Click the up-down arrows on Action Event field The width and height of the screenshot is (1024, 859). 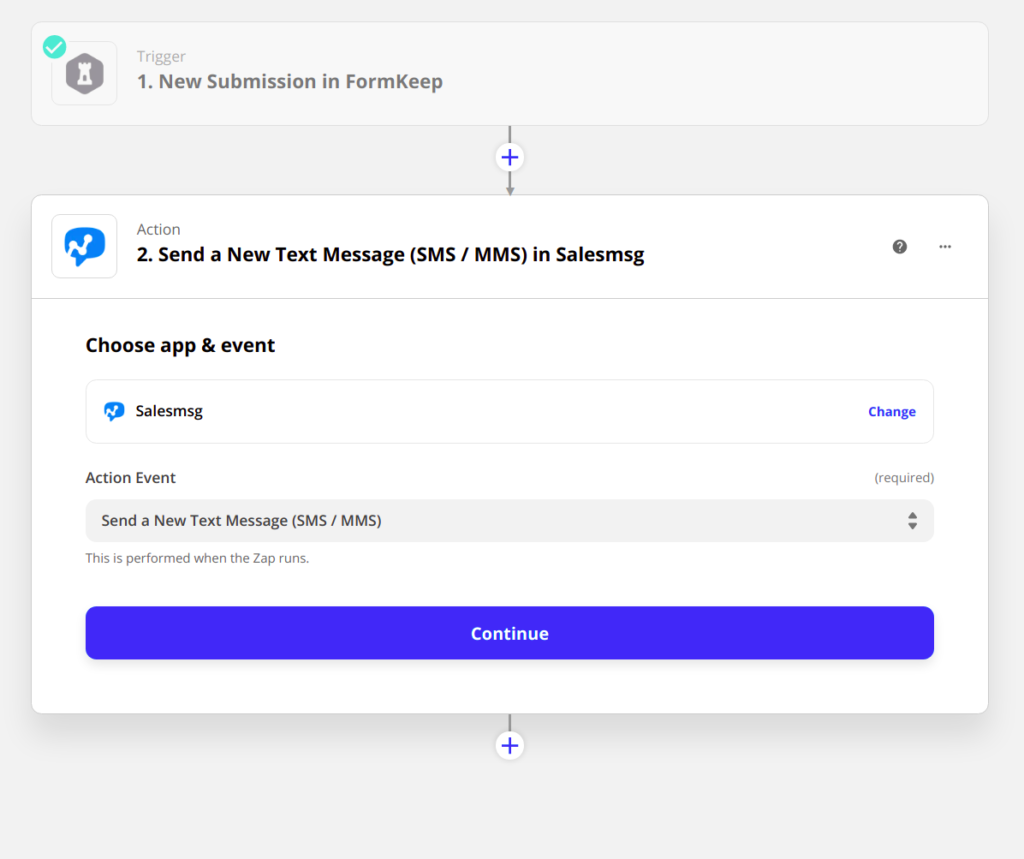click(x=912, y=521)
